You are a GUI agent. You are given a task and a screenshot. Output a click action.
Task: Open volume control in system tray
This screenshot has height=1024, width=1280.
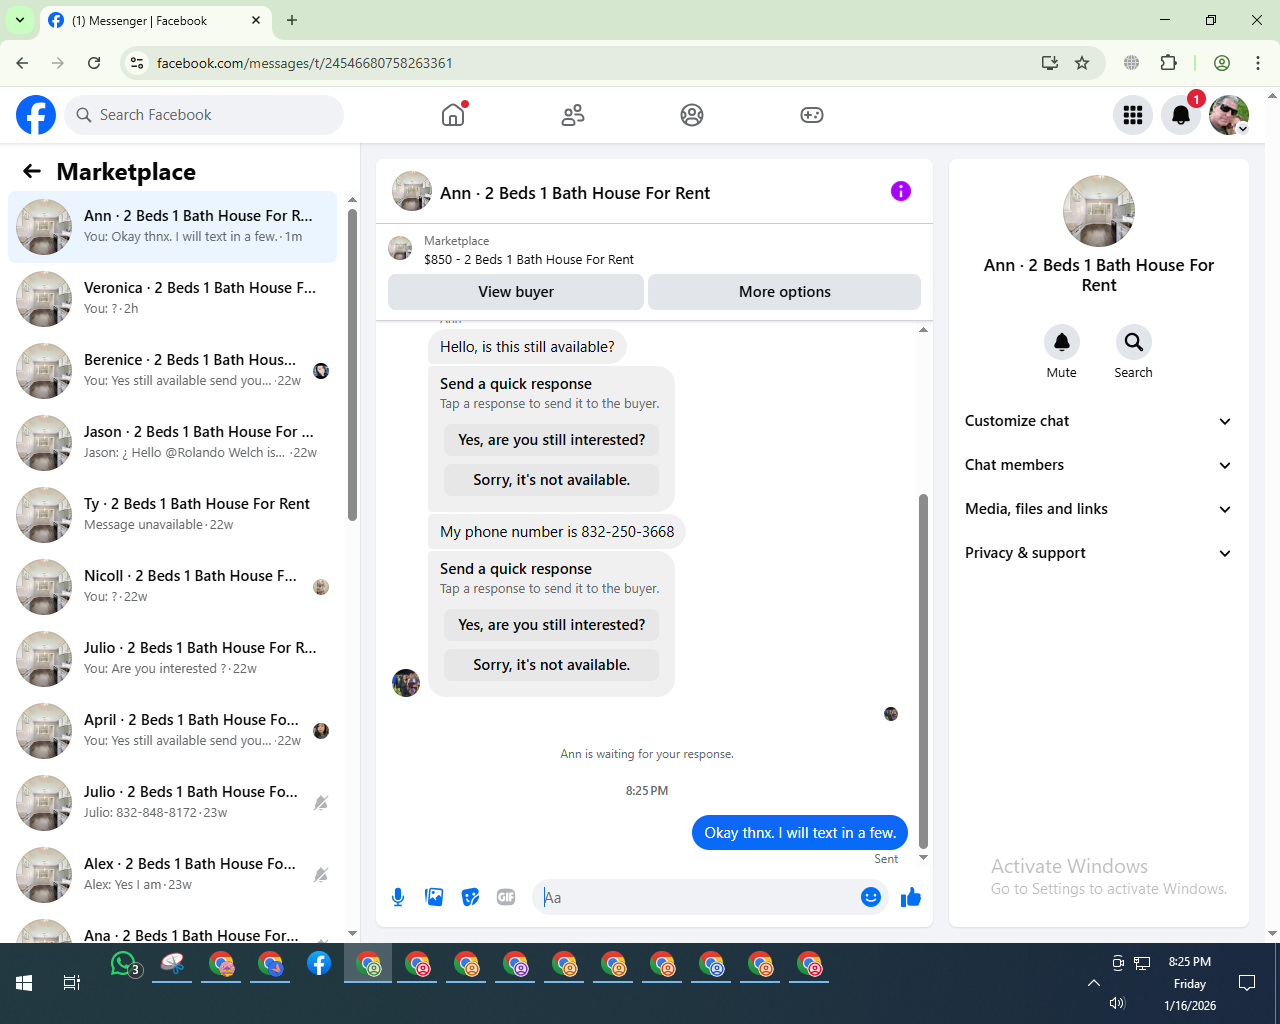[x=1118, y=1003]
